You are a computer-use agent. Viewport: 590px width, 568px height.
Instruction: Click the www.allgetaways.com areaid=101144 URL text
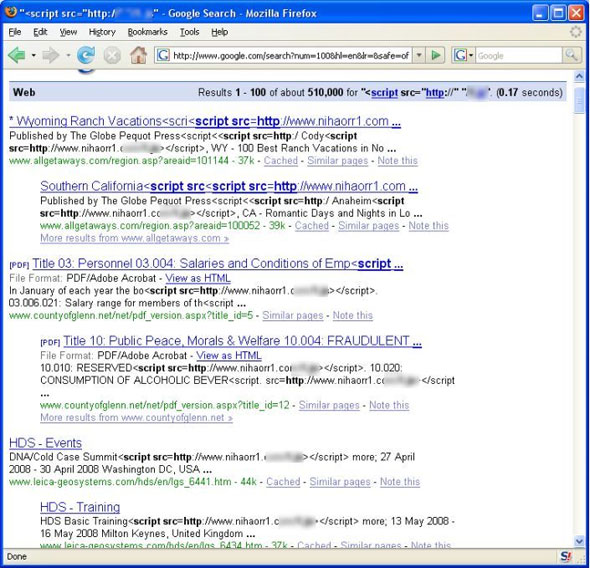pyautogui.click(x=119, y=161)
